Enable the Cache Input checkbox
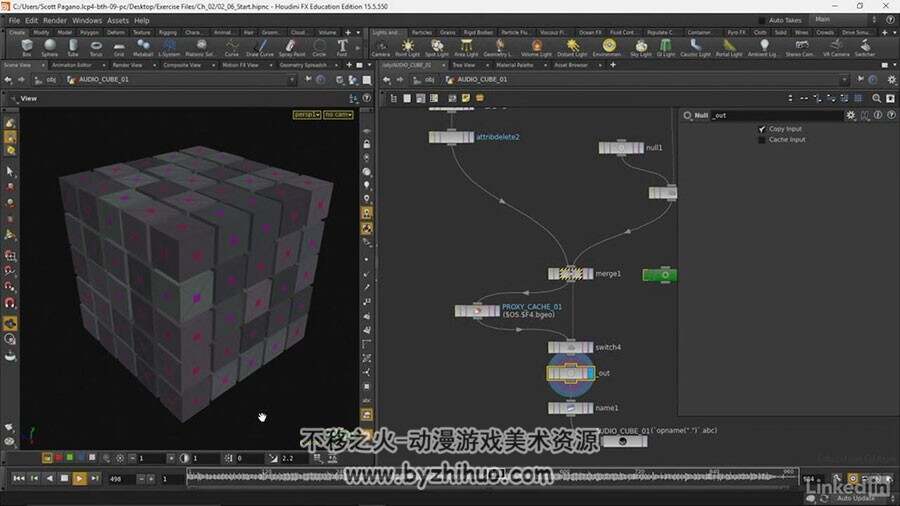 [762, 140]
